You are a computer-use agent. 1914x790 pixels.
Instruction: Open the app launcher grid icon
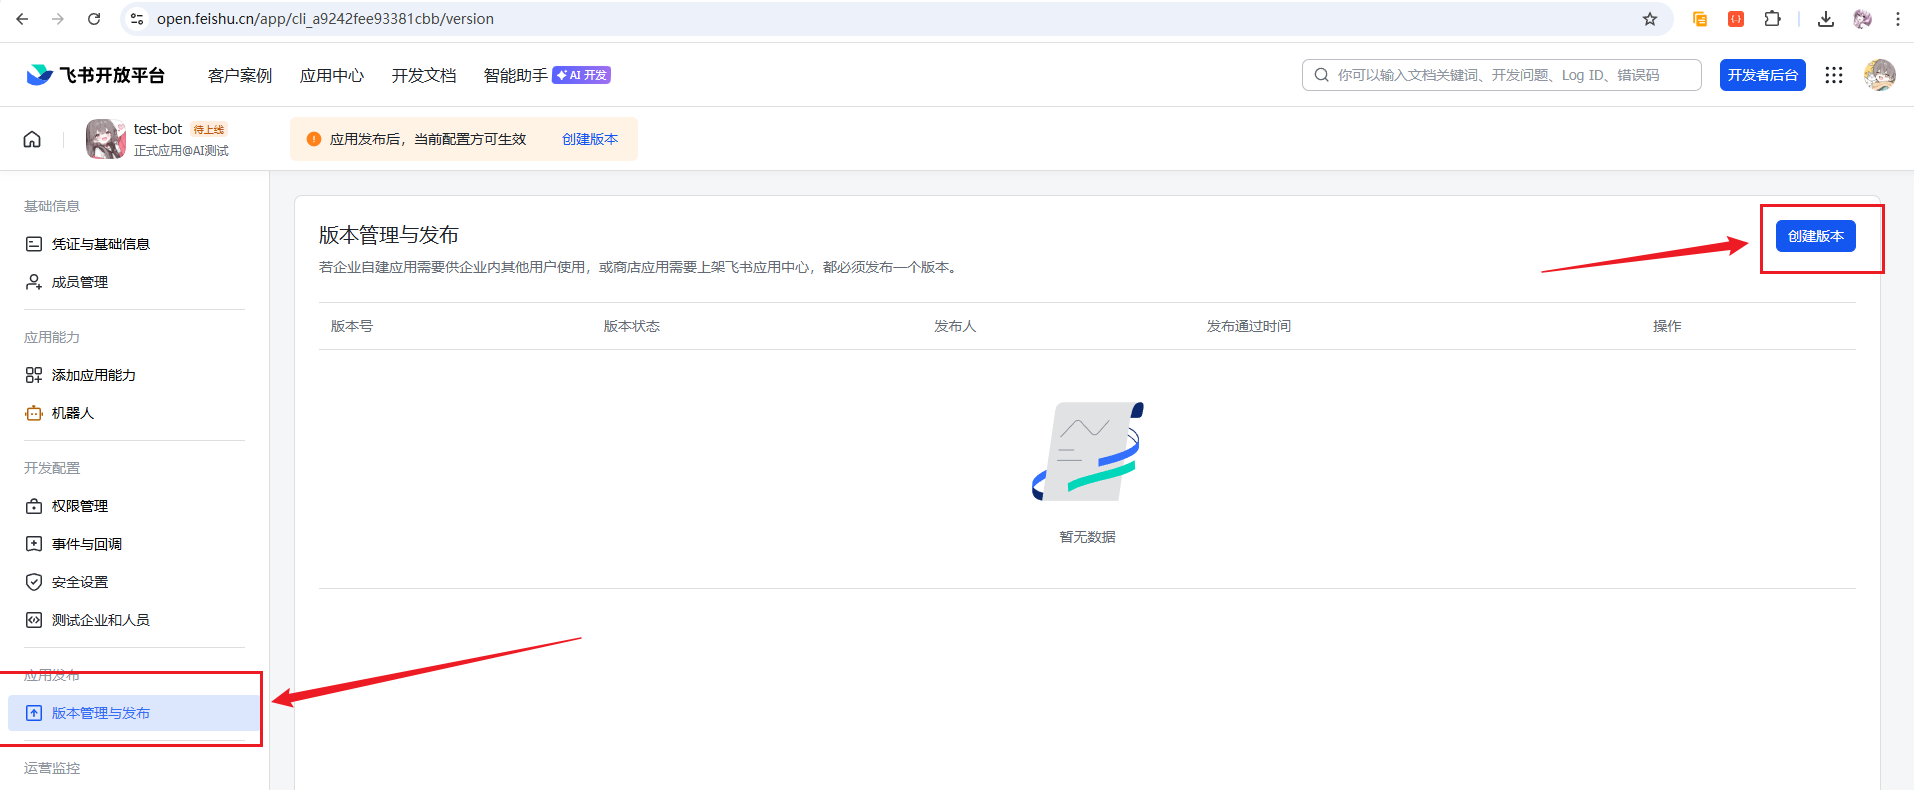pyautogui.click(x=1833, y=75)
